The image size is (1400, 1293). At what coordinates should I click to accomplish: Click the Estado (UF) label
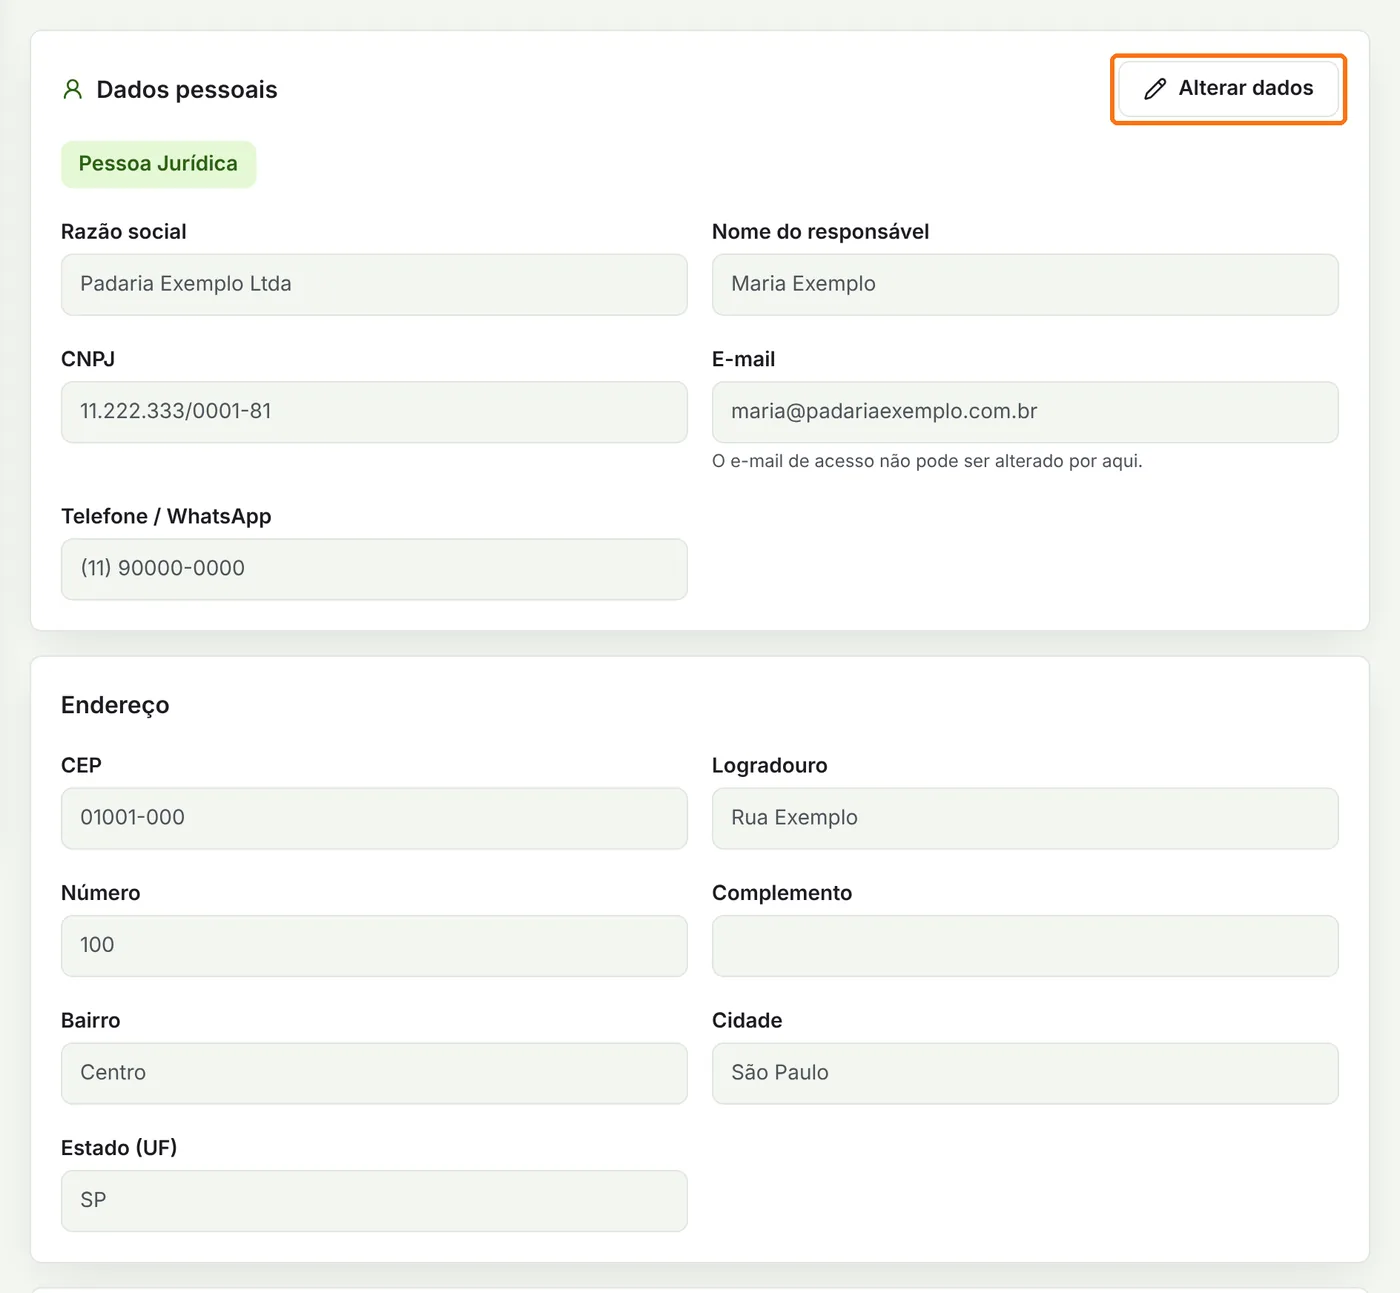119,1148
